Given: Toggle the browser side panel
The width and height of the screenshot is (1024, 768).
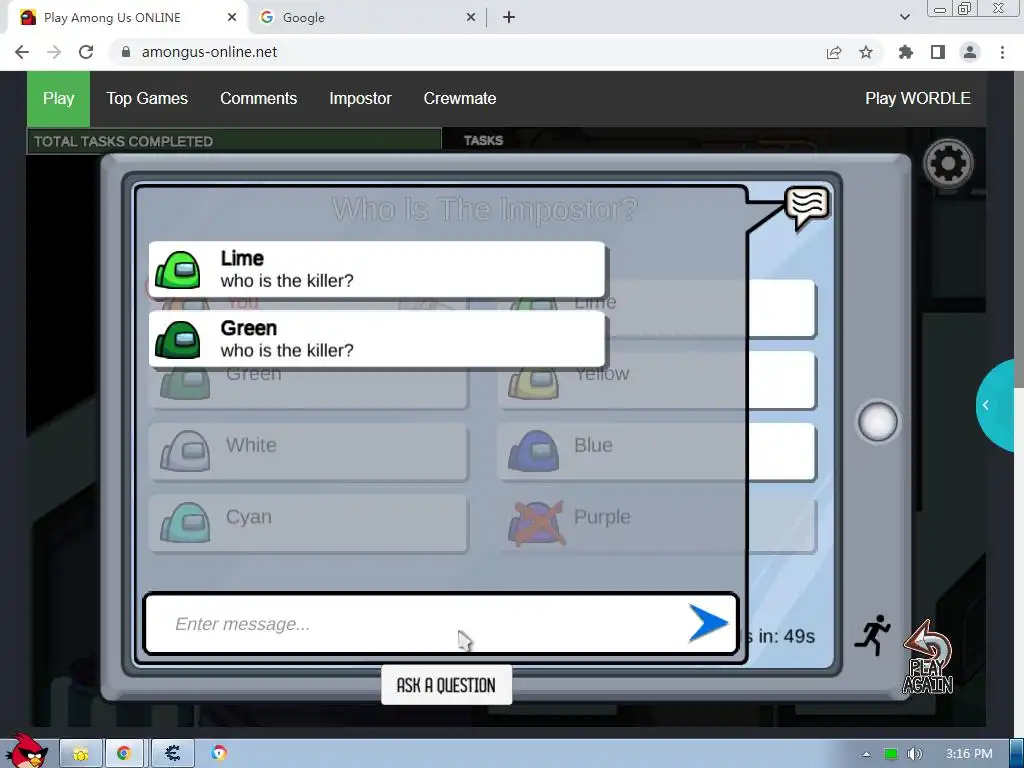Looking at the screenshot, I should pos(938,52).
